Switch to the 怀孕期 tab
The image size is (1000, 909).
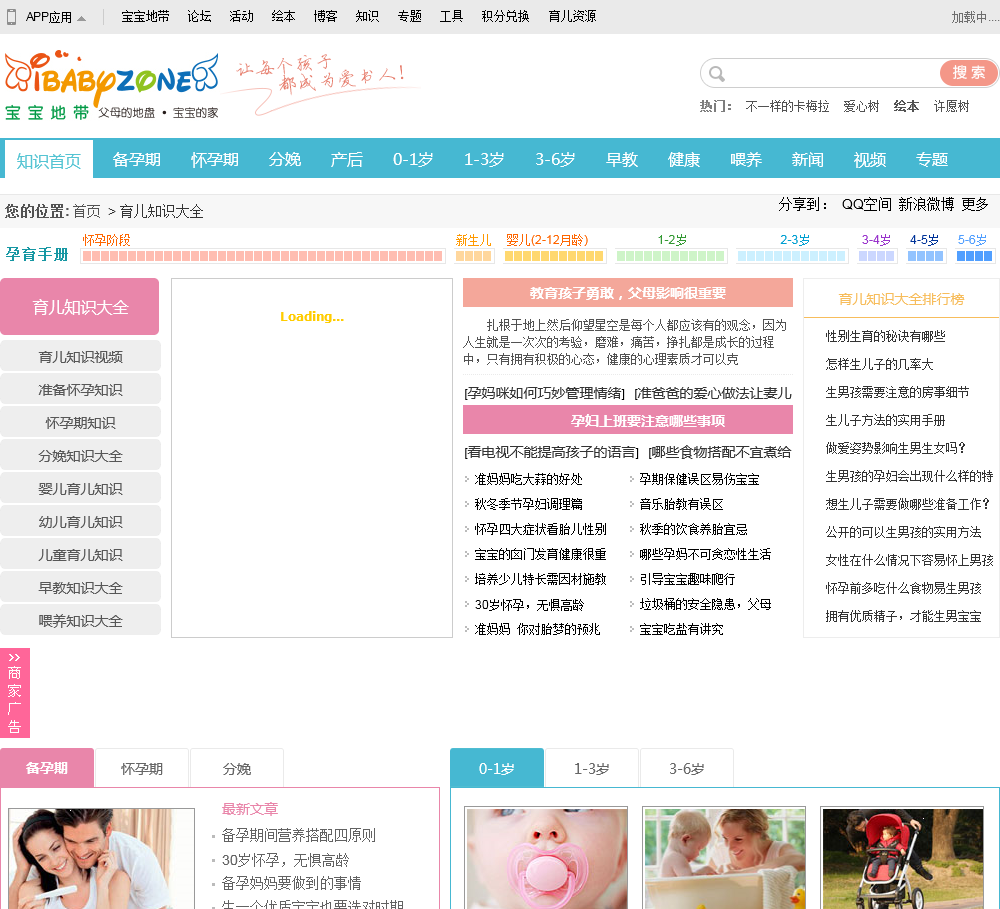142,768
